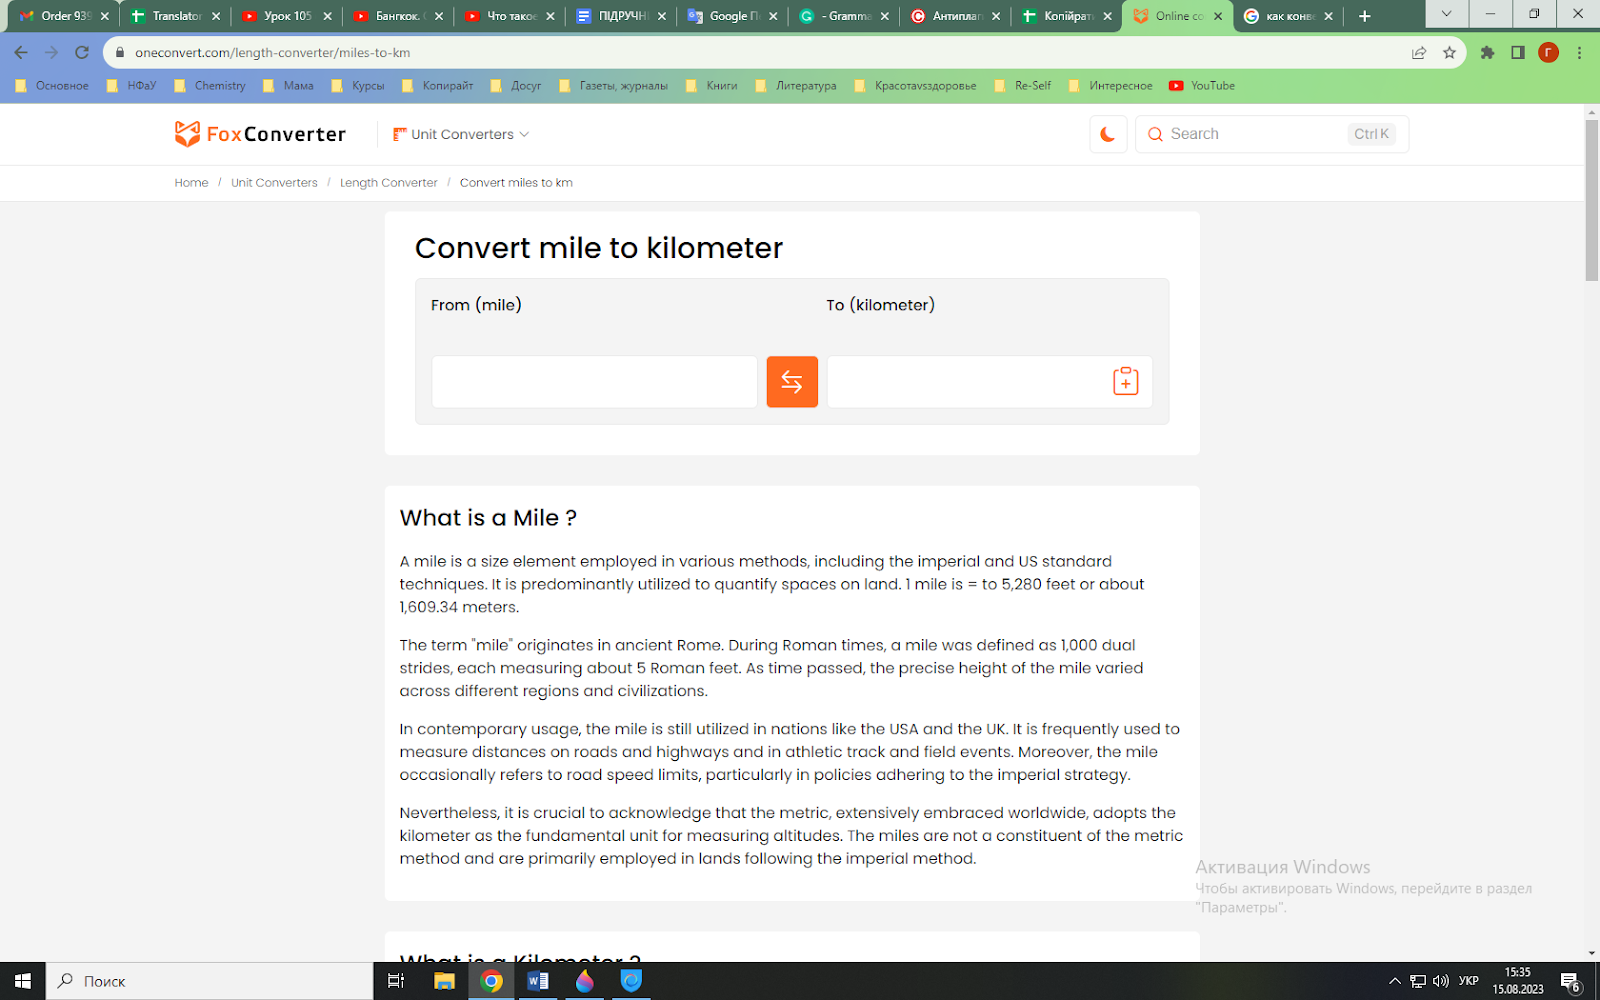Open the volume control in system tray

(1441, 981)
